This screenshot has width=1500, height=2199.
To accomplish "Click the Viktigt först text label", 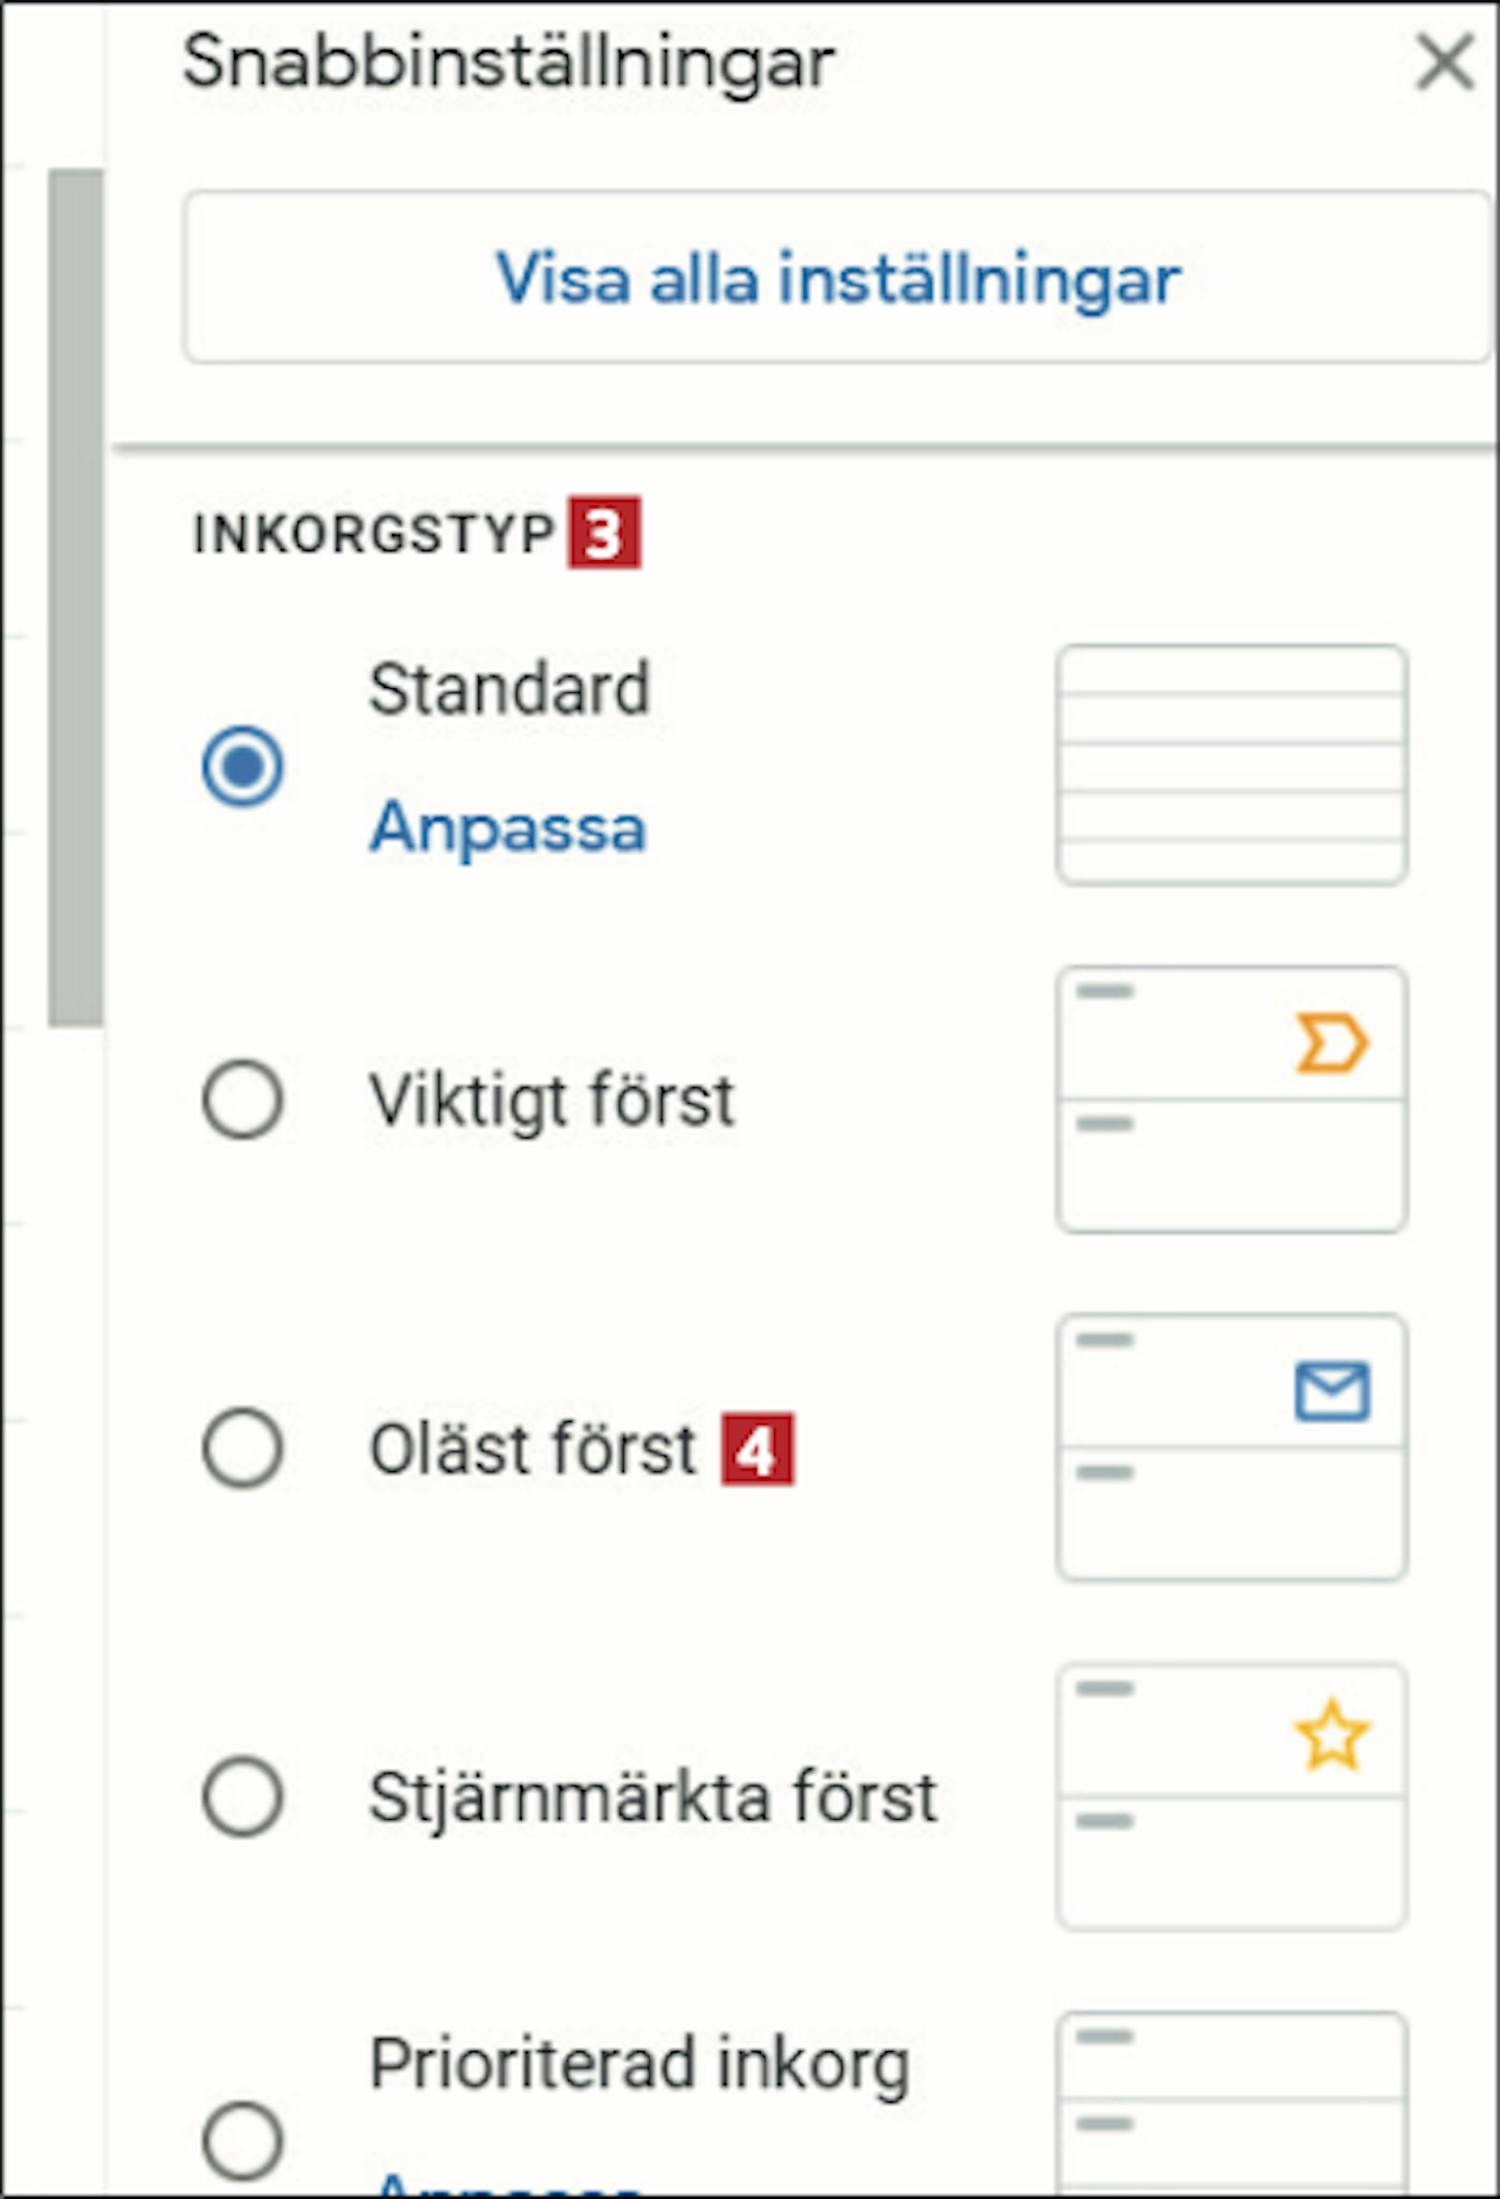I will coord(552,1101).
